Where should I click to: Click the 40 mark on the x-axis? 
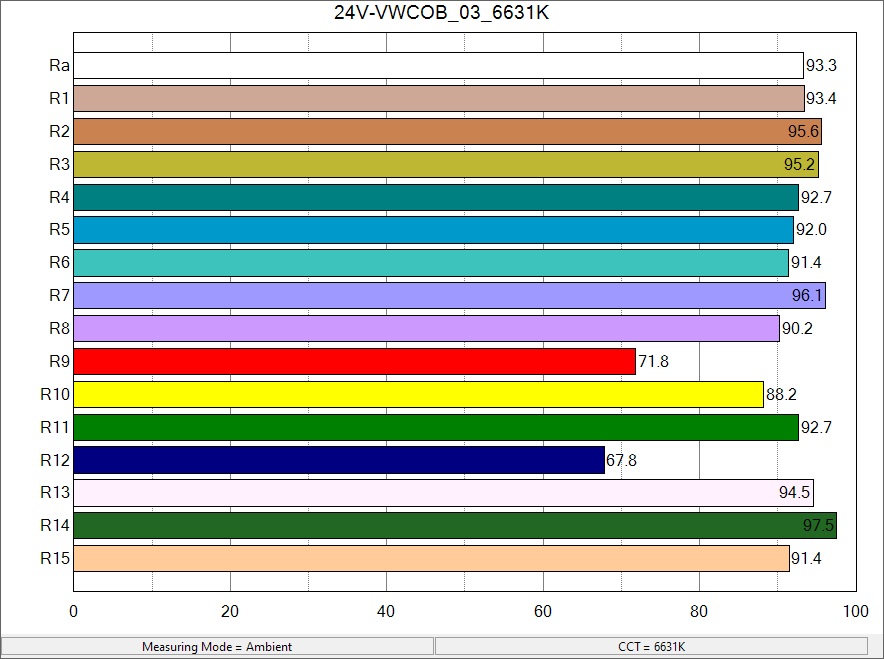coord(386,611)
